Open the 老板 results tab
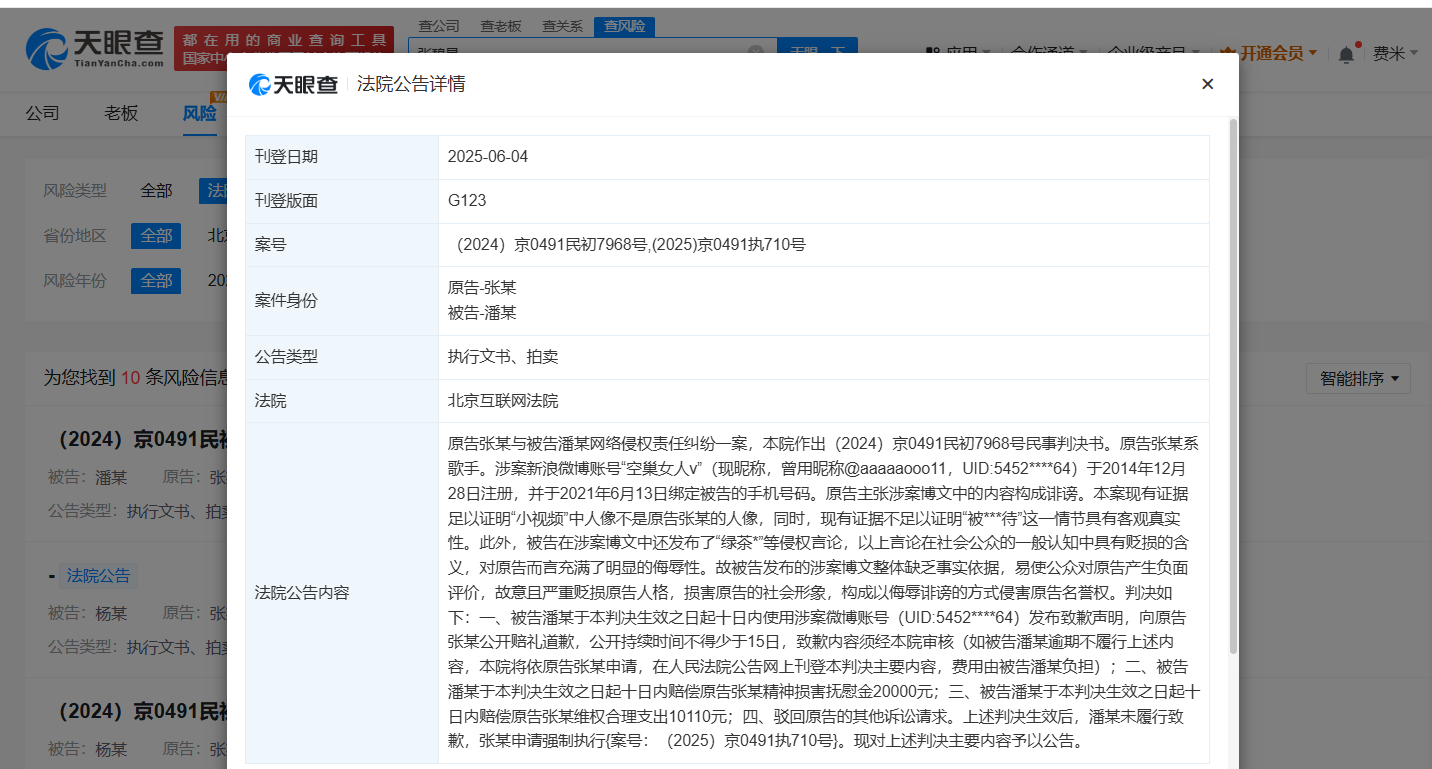Image resolution: width=1432 pixels, height=769 pixels. pos(121,113)
